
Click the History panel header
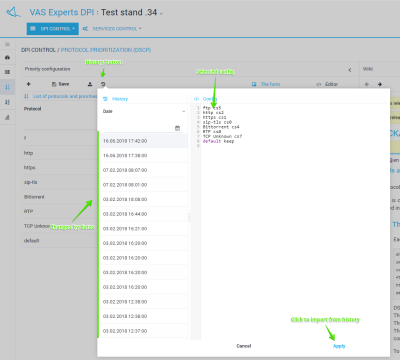pyautogui.click(x=116, y=99)
